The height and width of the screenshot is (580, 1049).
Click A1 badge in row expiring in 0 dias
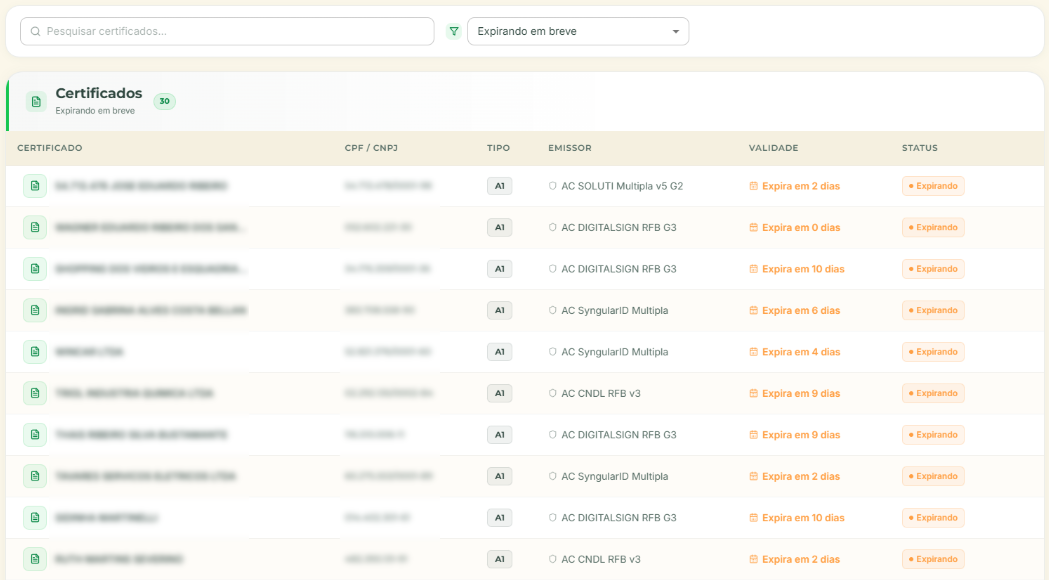(x=500, y=227)
